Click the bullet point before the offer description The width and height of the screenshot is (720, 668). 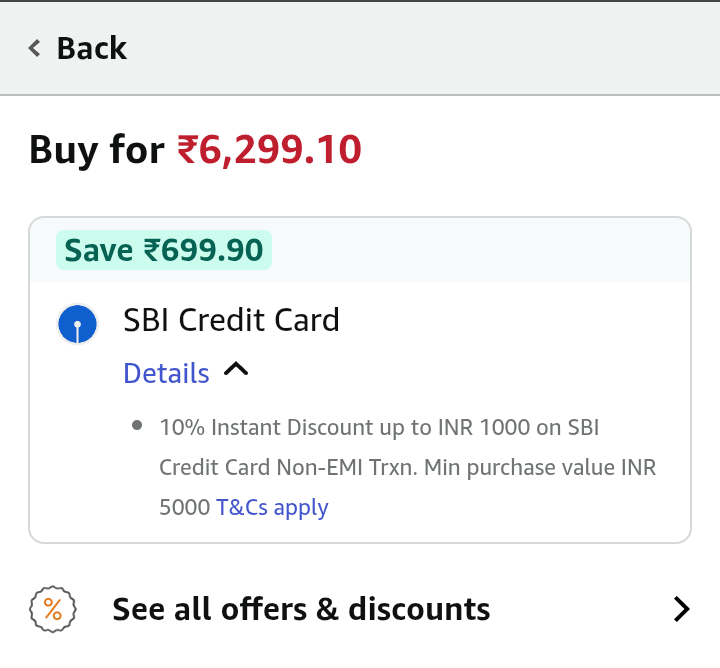click(x=137, y=426)
